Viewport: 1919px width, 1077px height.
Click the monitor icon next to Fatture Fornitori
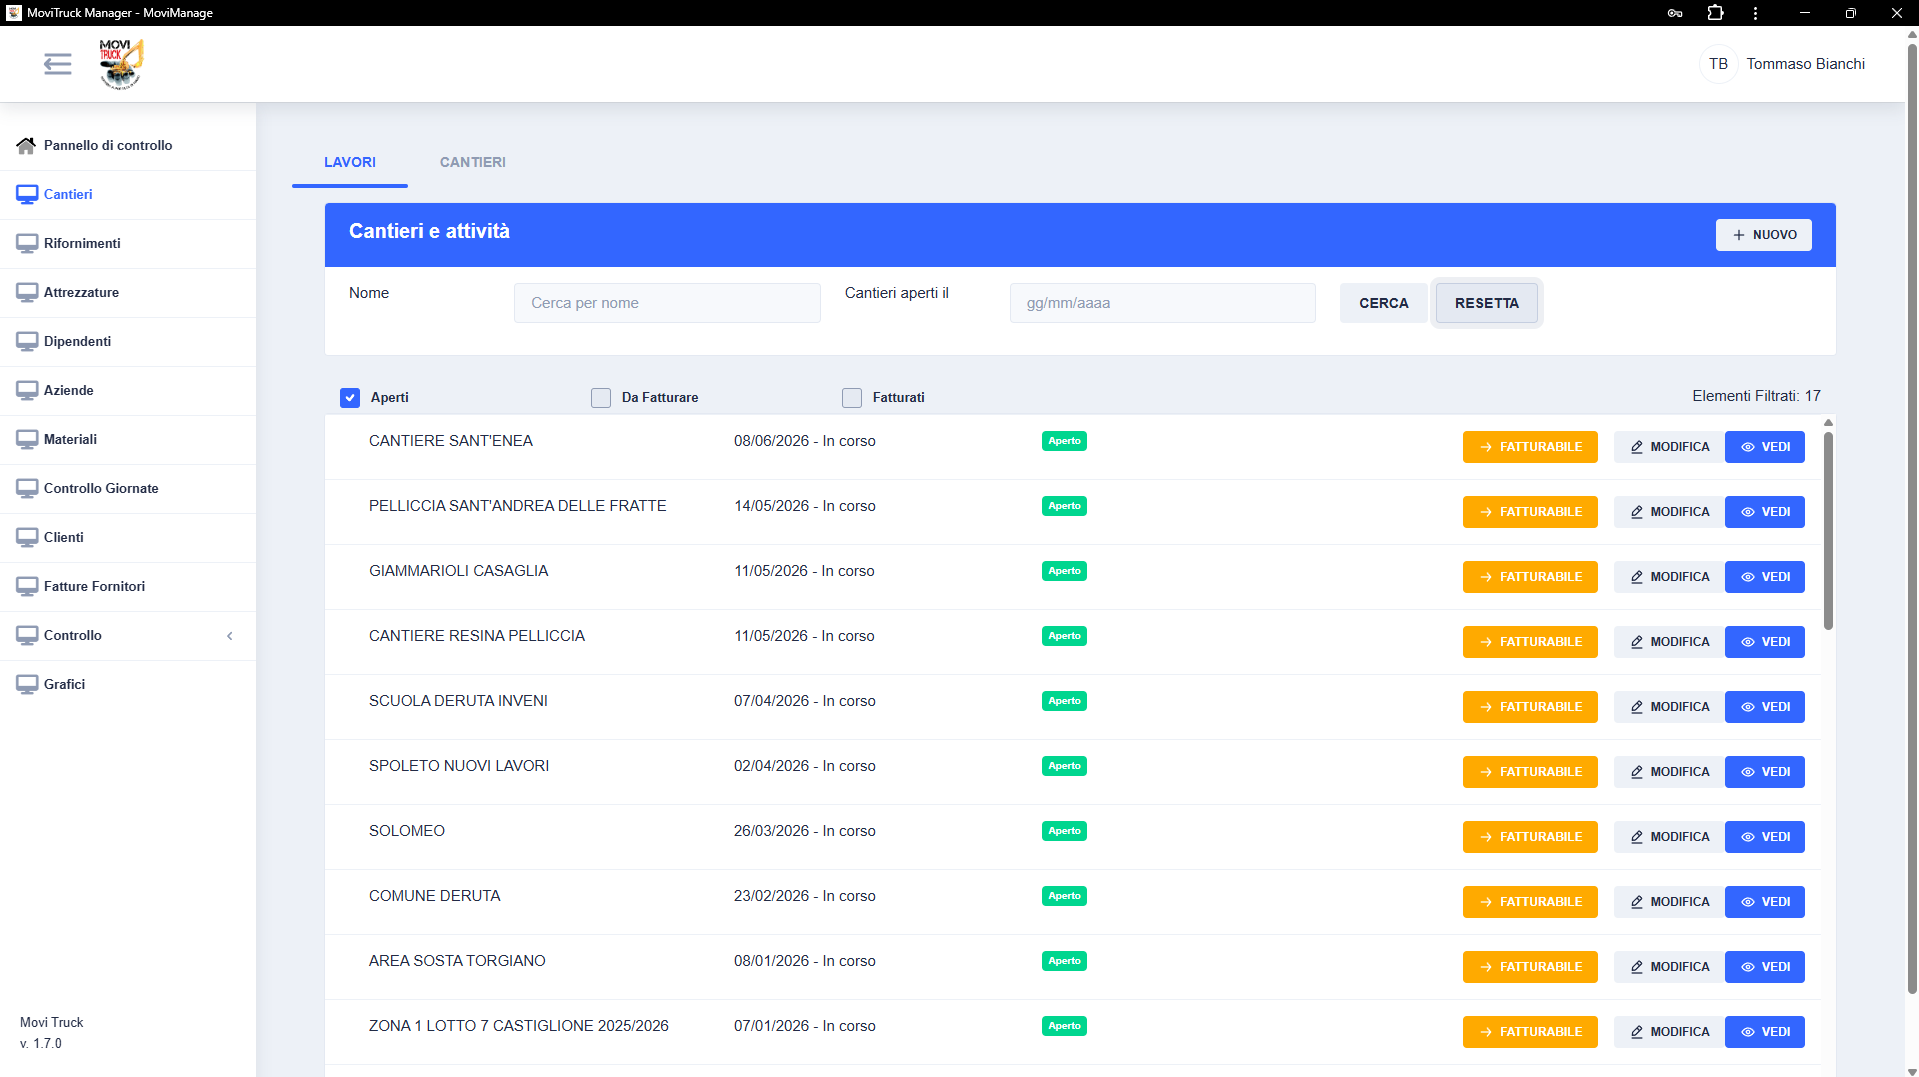point(27,587)
